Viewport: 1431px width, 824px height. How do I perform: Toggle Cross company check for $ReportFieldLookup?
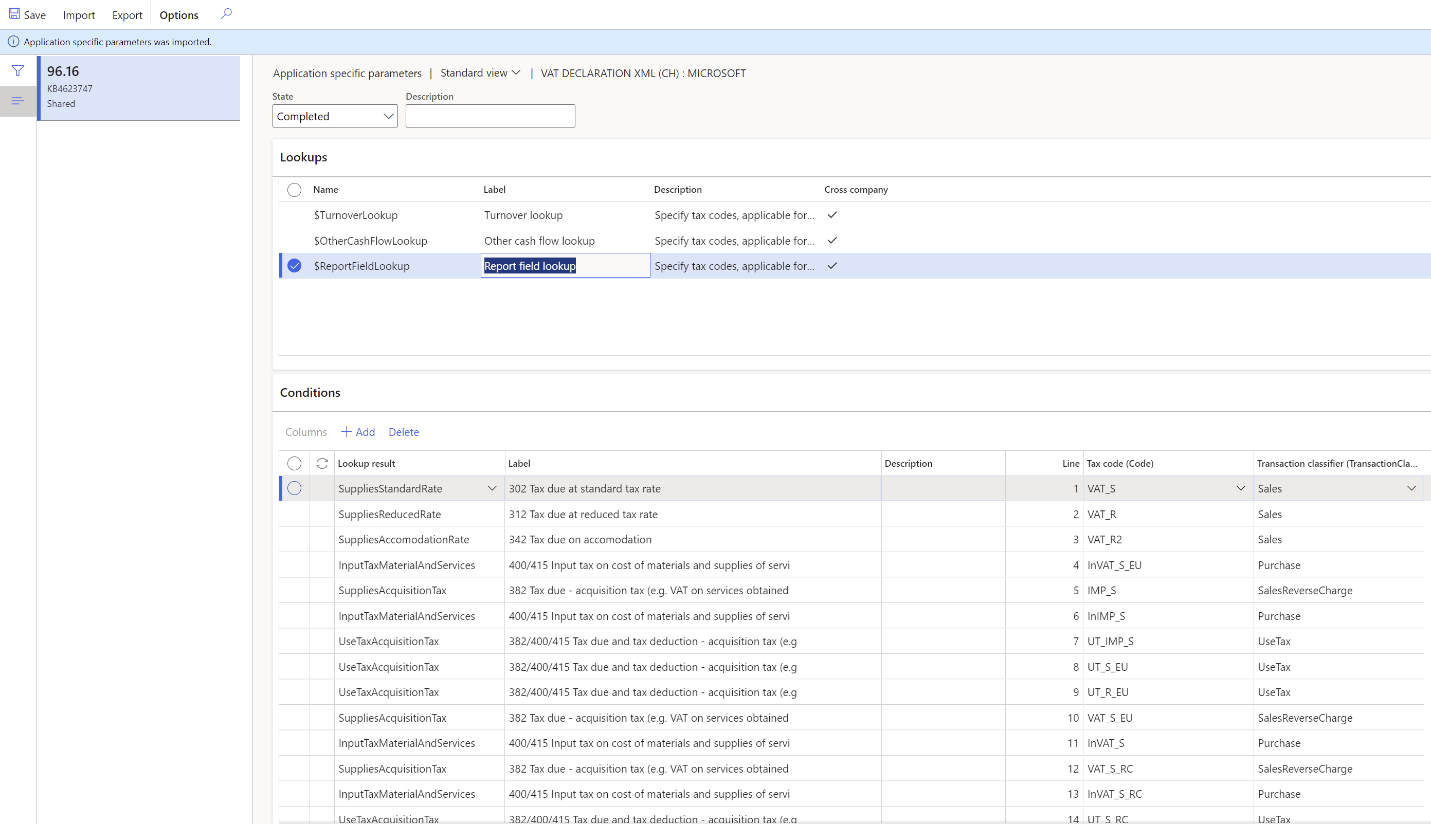(x=832, y=266)
